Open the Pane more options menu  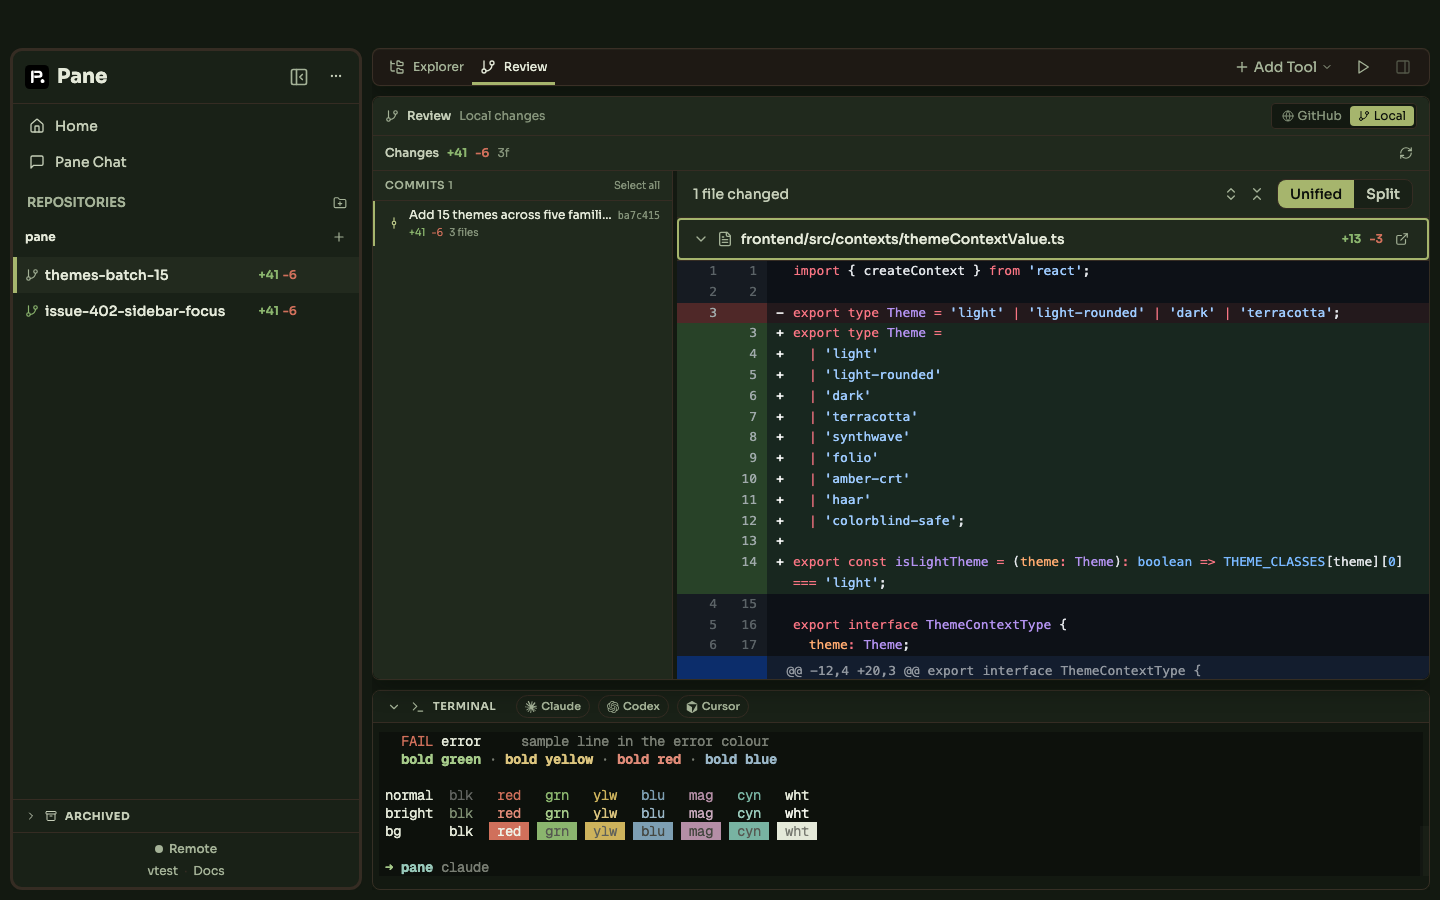click(336, 77)
